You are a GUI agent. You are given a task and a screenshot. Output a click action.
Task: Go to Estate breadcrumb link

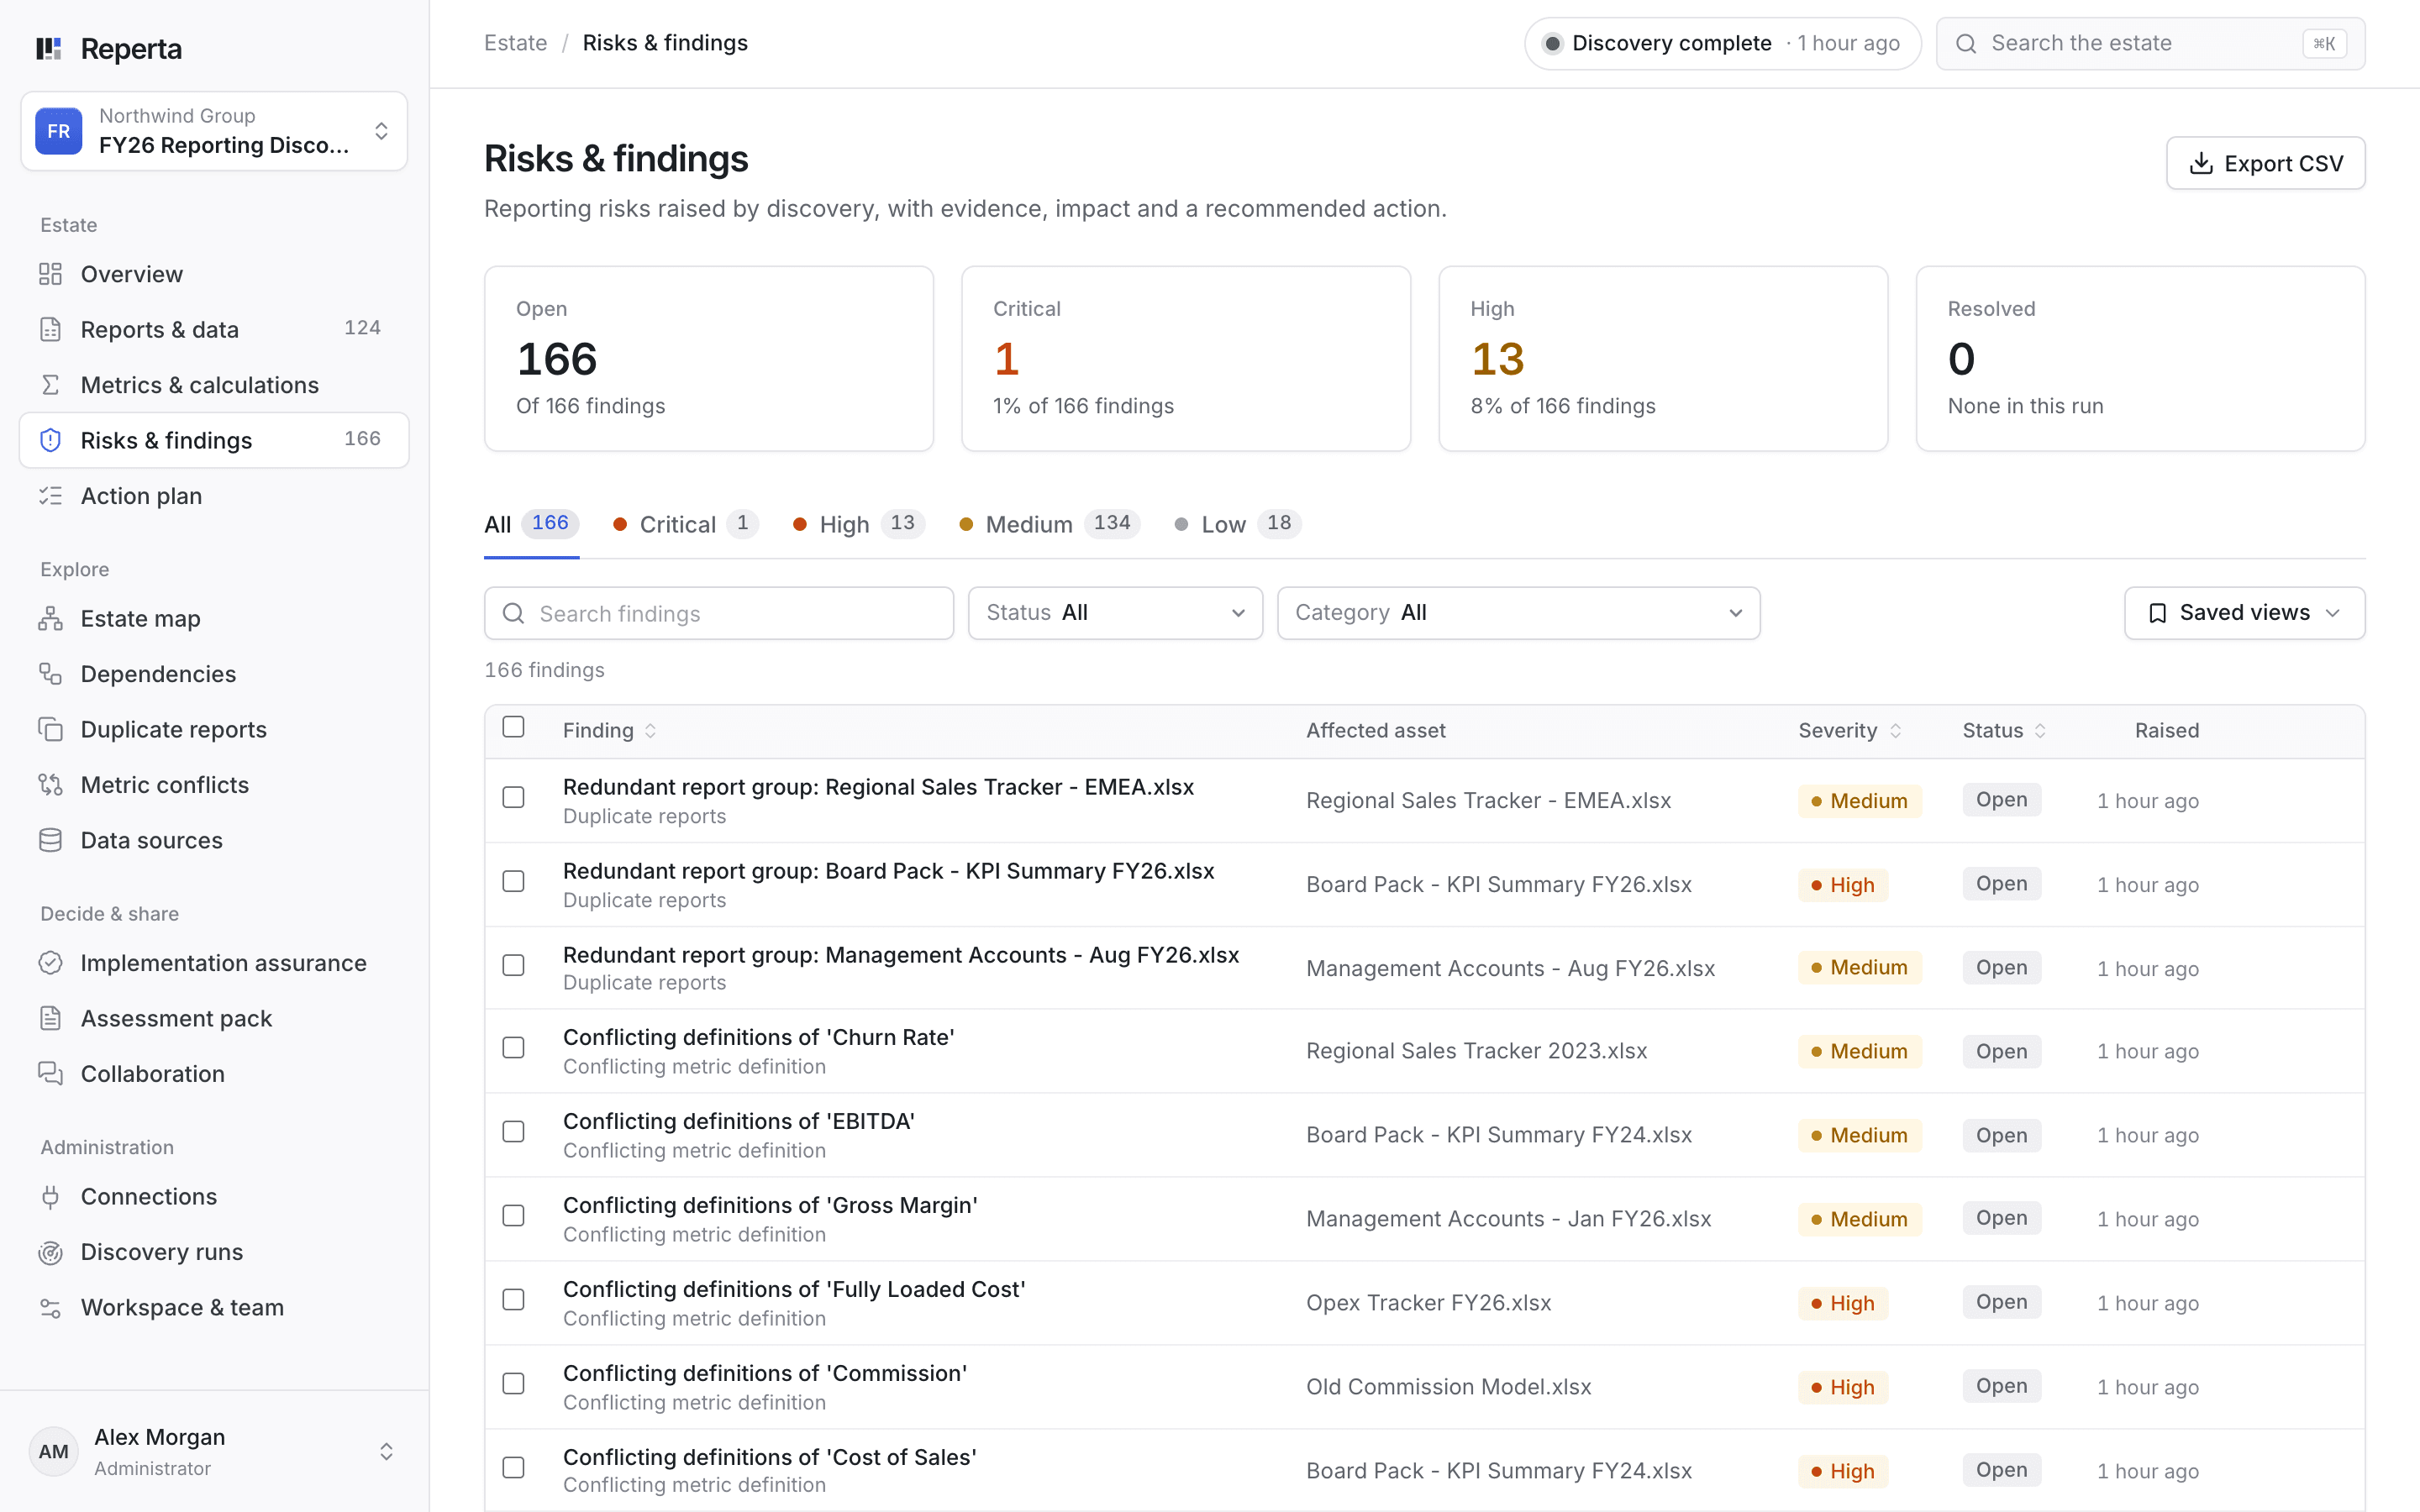(515, 43)
